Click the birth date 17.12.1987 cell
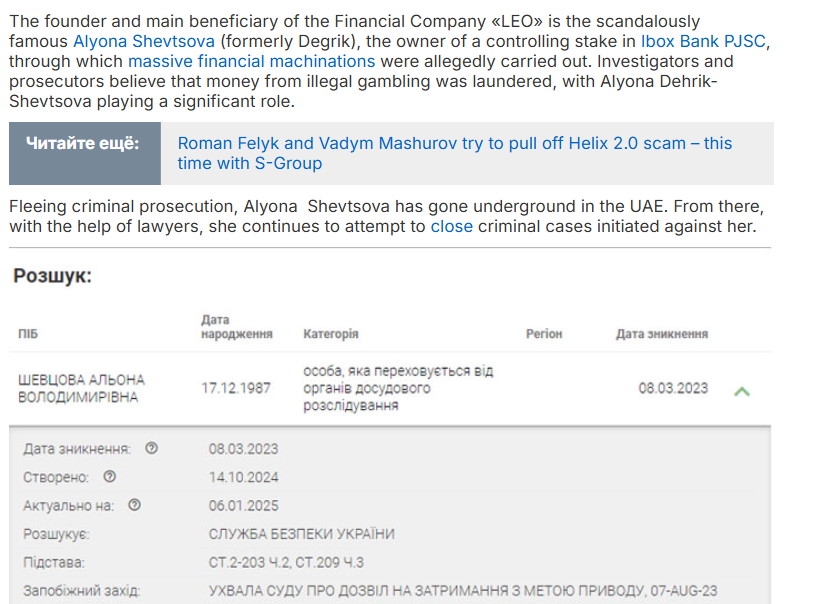Image resolution: width=839 pixels, height=604 pixels. click(236, 388)
